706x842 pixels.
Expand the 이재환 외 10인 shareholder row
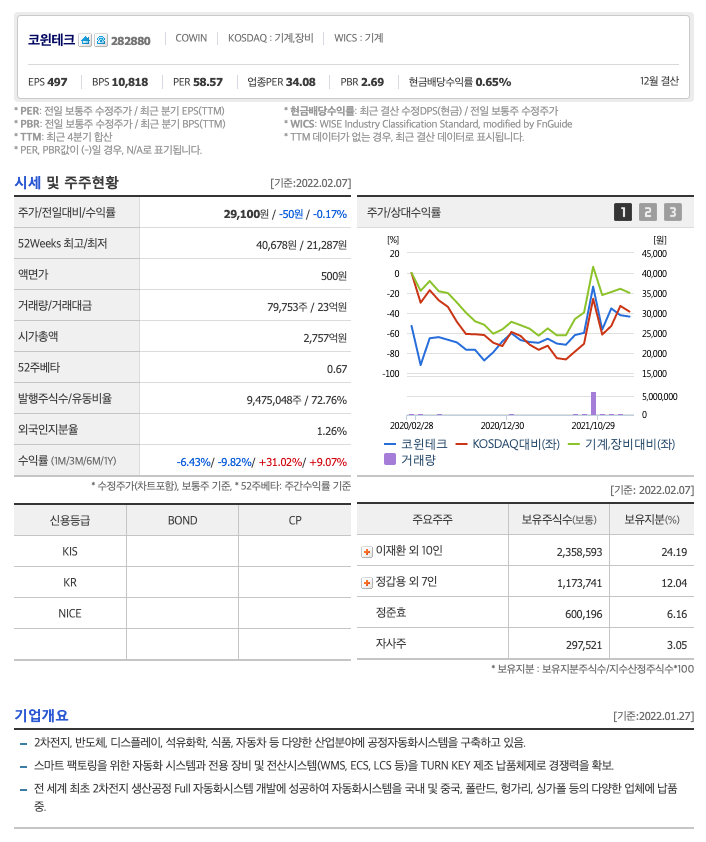pyautogui.click(x=367, y=552)
